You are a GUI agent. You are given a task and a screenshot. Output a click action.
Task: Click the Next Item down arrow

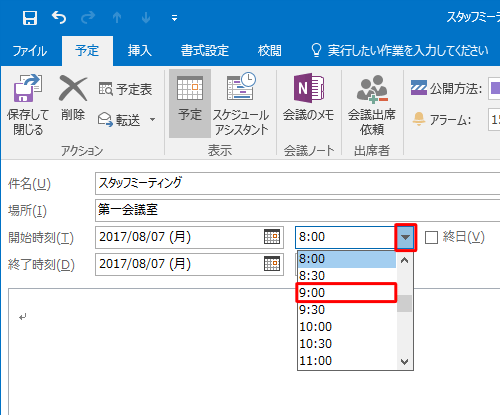[x=146, y=17]
